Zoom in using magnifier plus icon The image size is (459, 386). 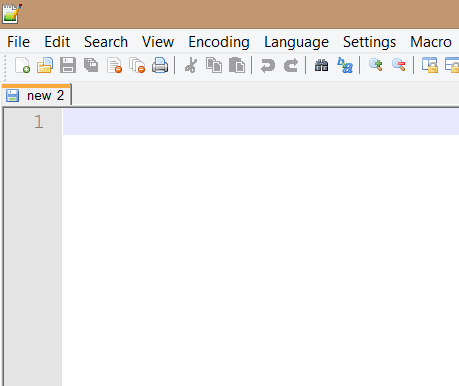(376, 65)
